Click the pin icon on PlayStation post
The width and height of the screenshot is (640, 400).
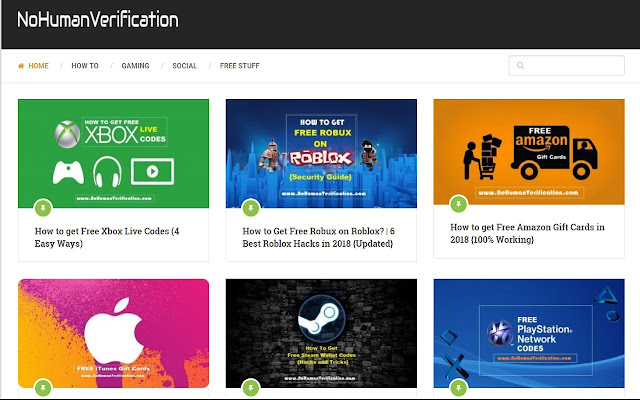click(459, 387)
